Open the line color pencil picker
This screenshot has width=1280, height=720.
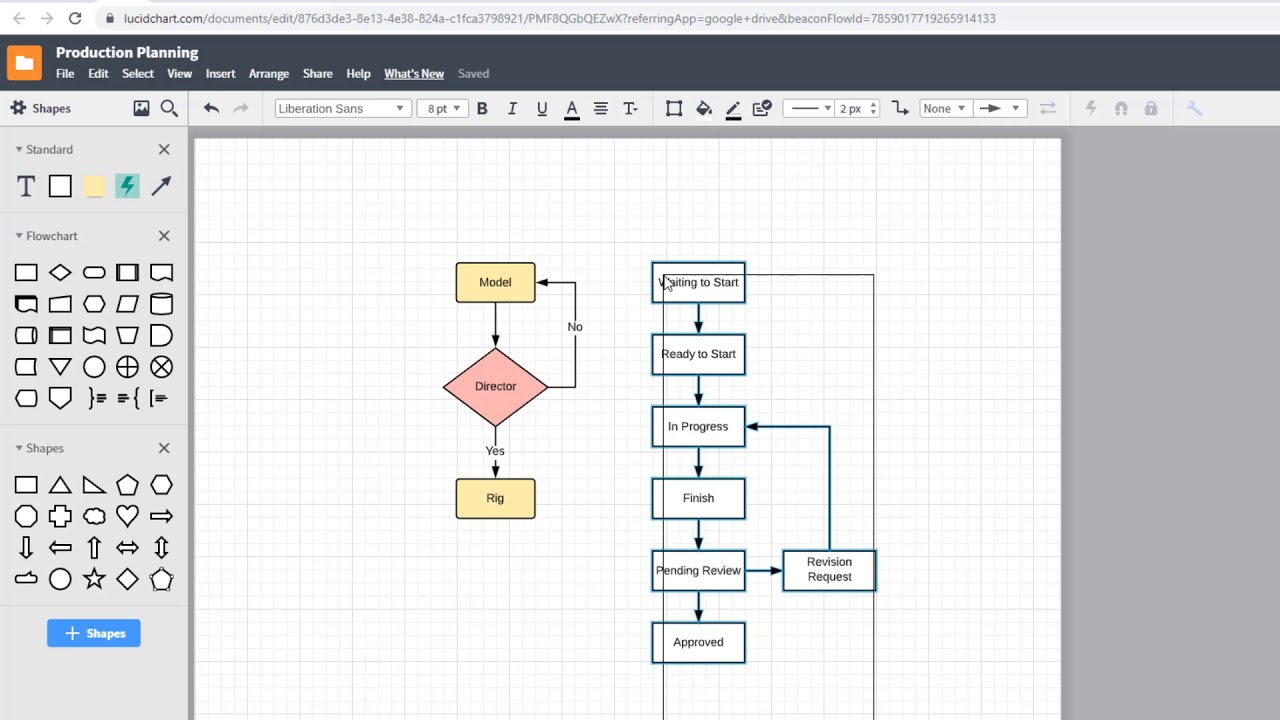[733, 109]
